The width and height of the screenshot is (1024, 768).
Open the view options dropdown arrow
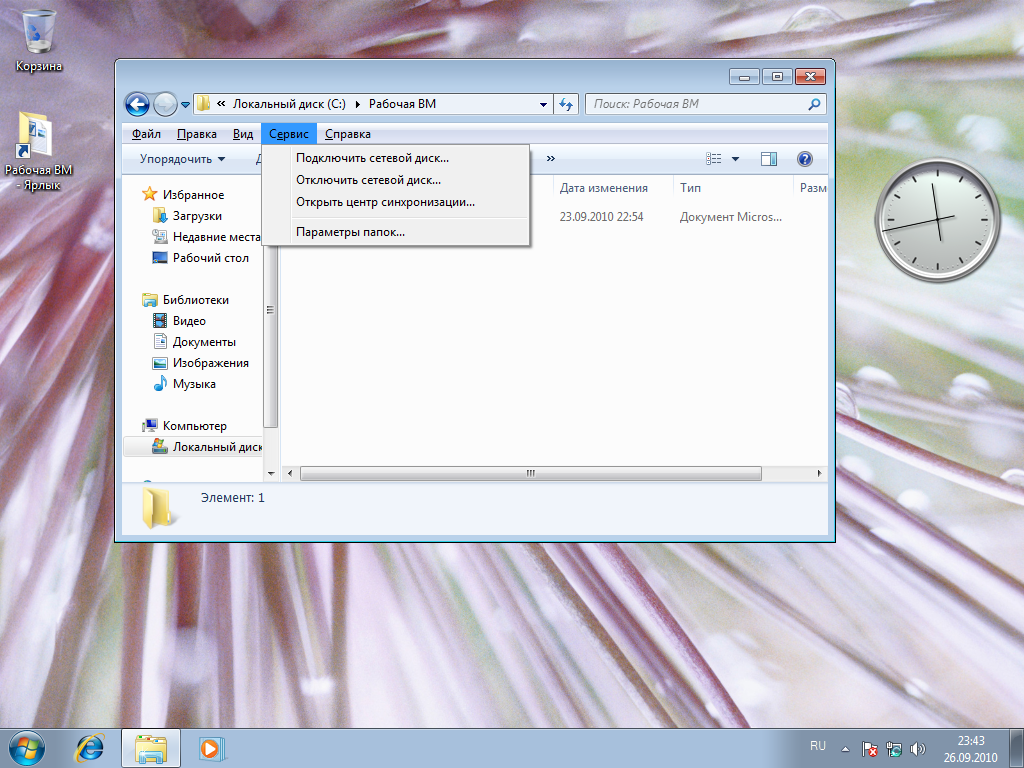[x=735, y=159]
